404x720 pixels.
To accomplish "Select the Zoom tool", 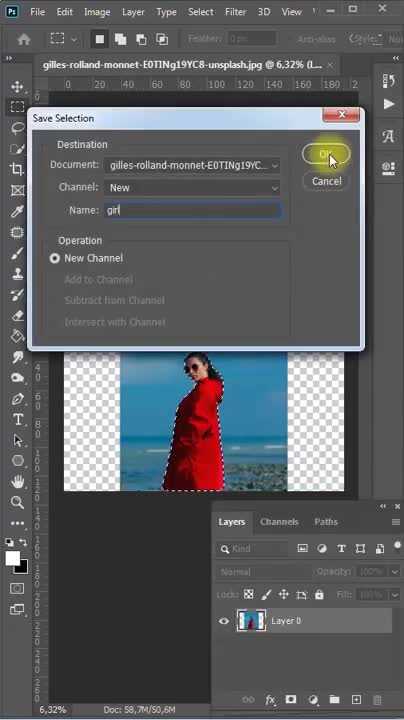I will pyautogui.click(x=17, y=502).
